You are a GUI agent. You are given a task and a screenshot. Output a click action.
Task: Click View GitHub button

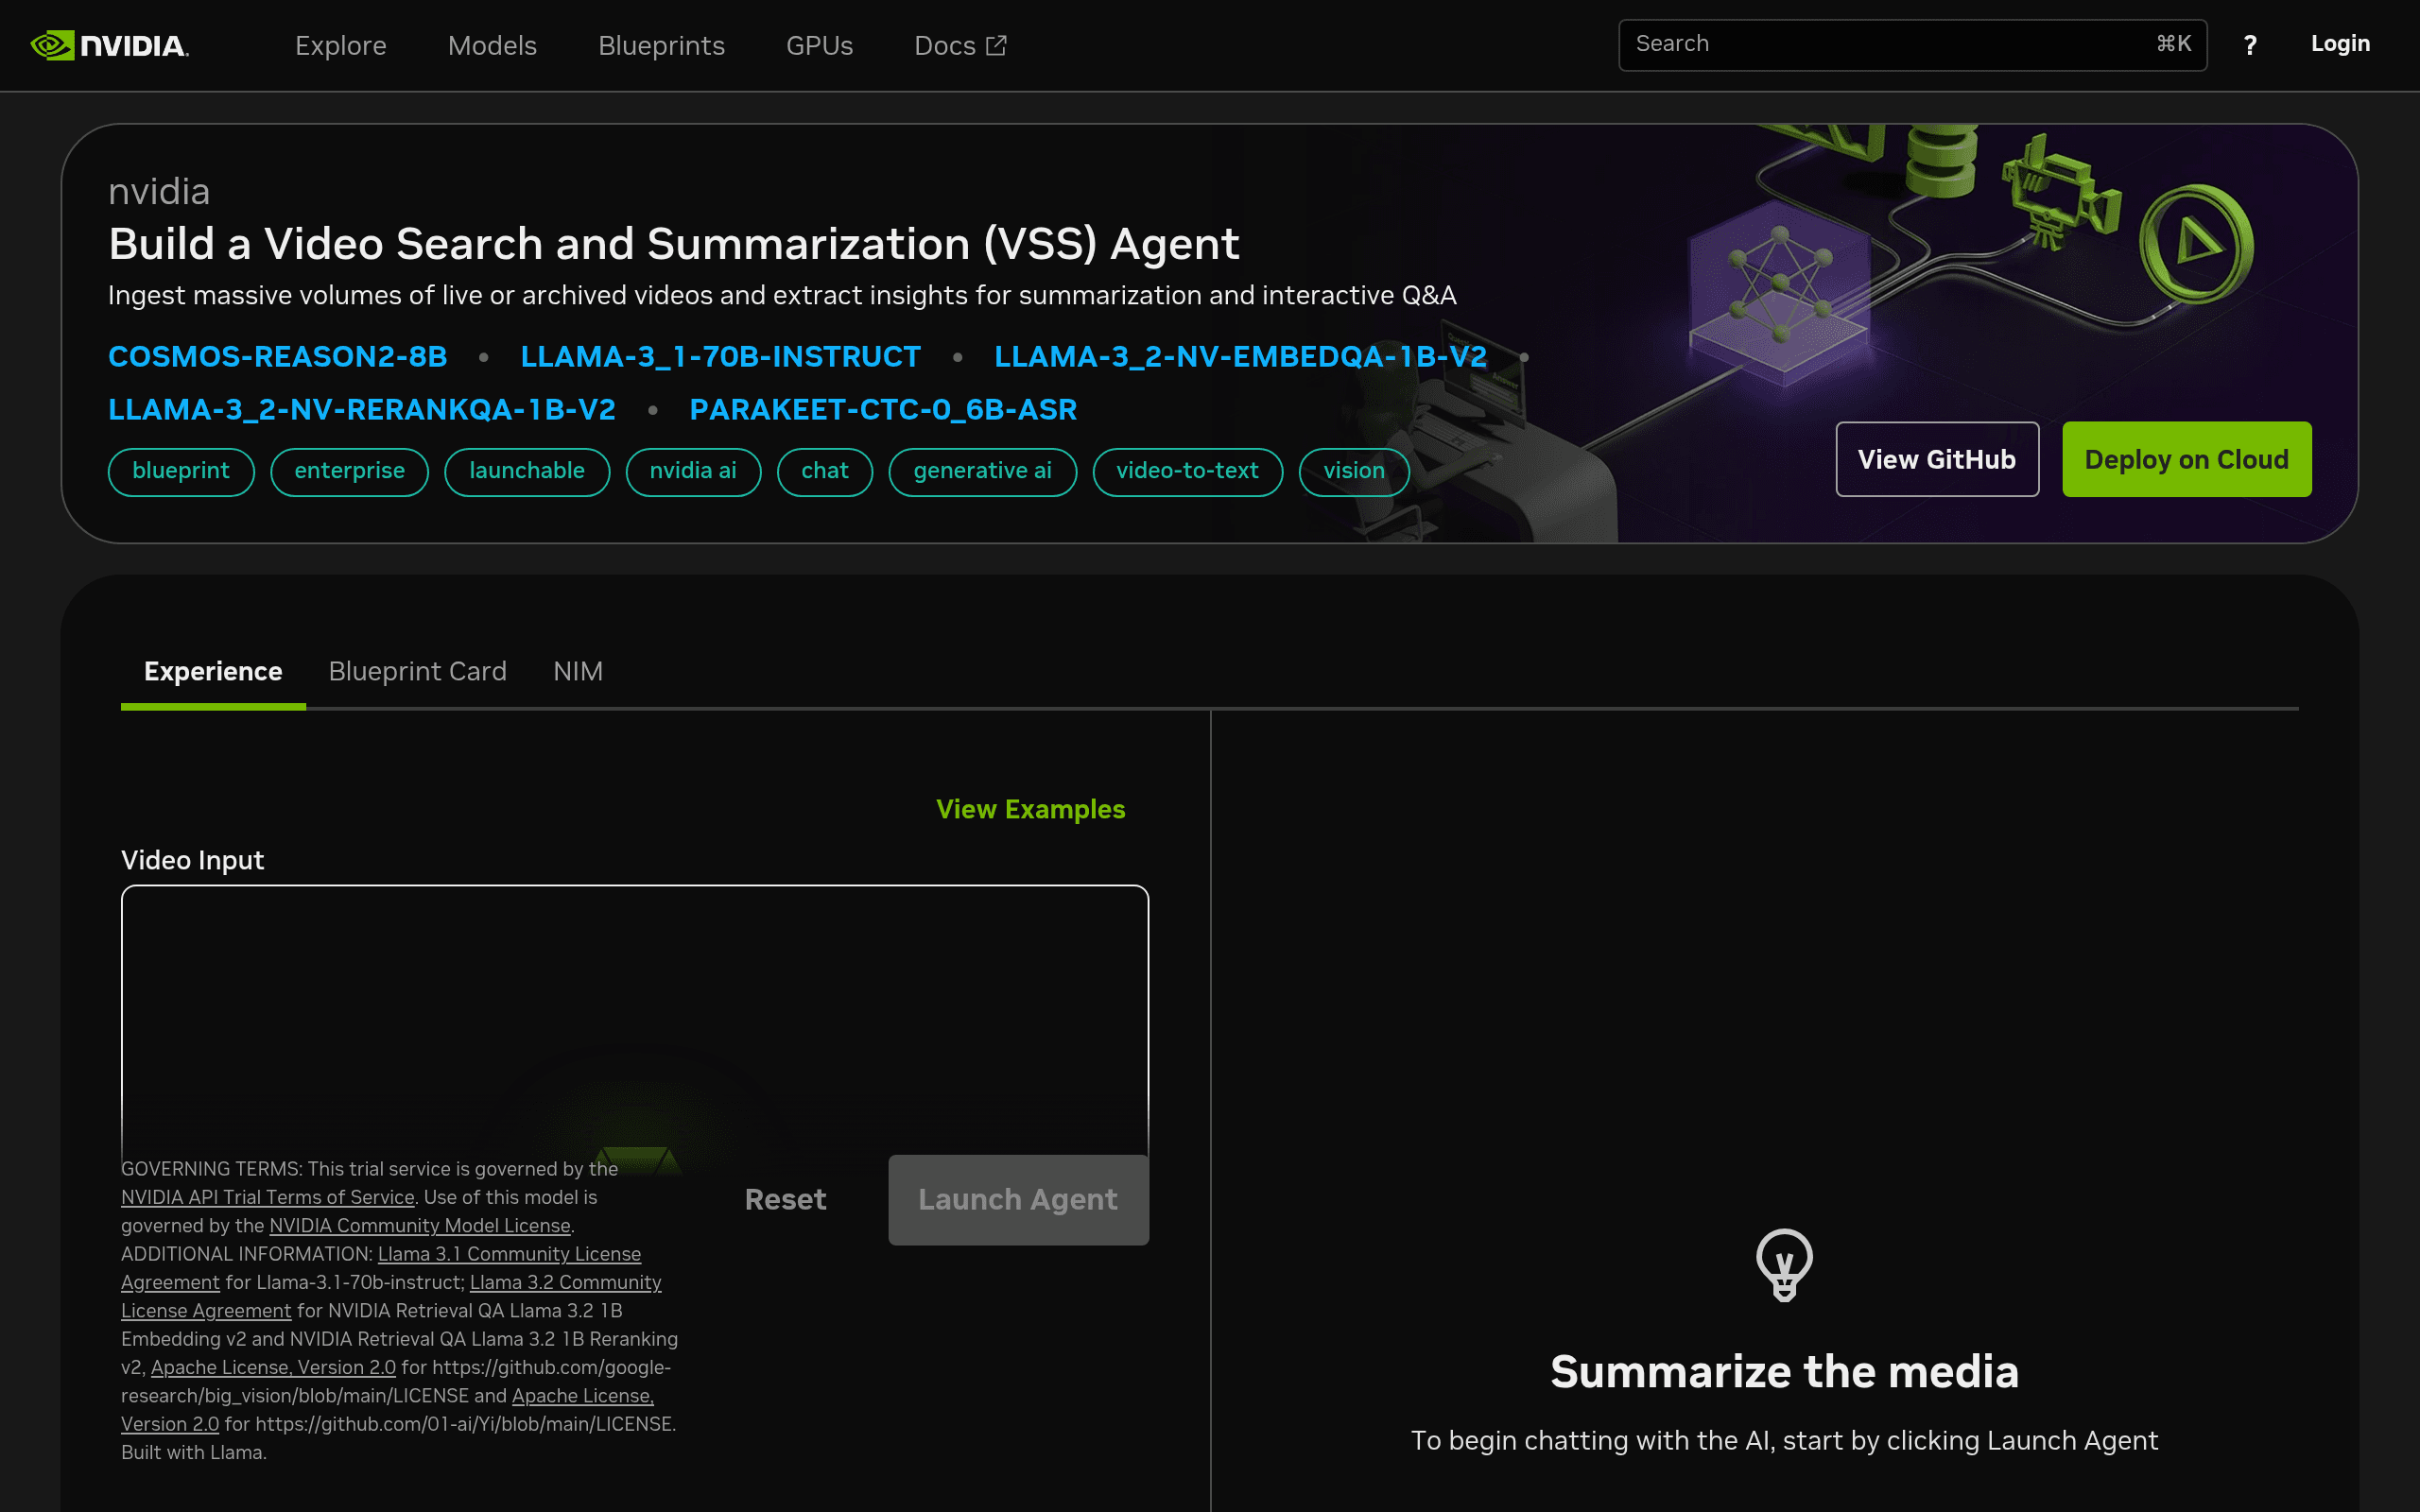coord(1937,459)
